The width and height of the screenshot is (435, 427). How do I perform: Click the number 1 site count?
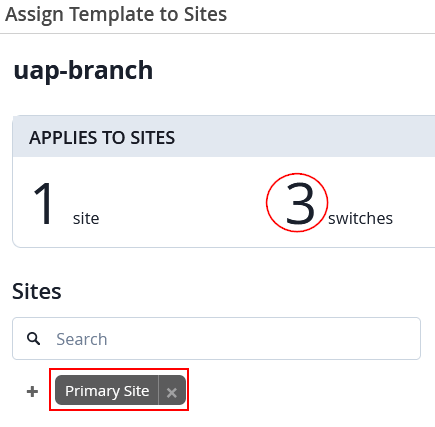44,203
